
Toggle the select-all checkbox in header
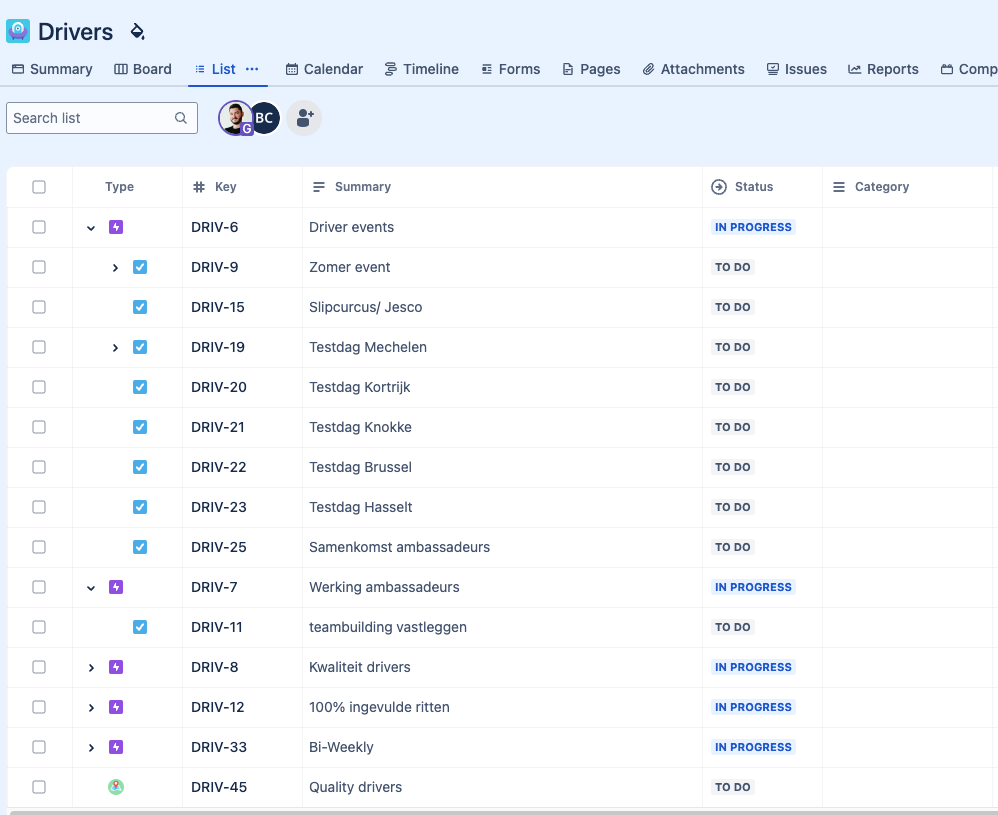[39, 187]
